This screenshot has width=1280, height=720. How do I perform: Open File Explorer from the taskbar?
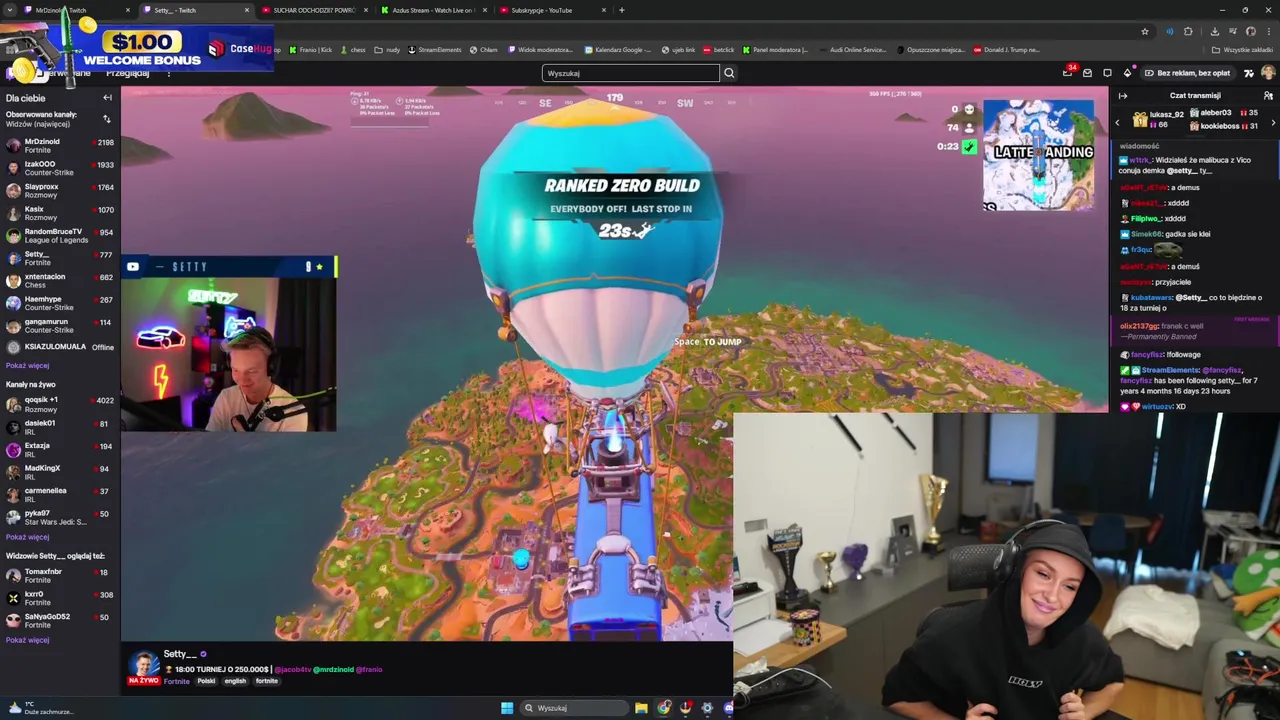point(641,708)
